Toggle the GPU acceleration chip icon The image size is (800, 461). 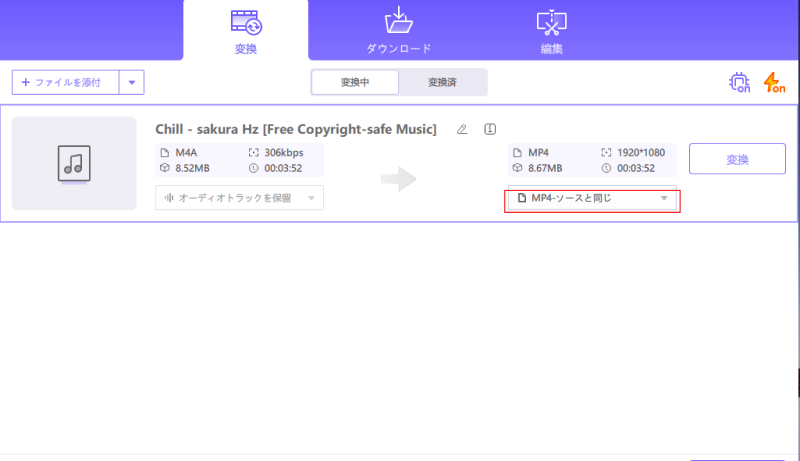(x=739, y=82)
